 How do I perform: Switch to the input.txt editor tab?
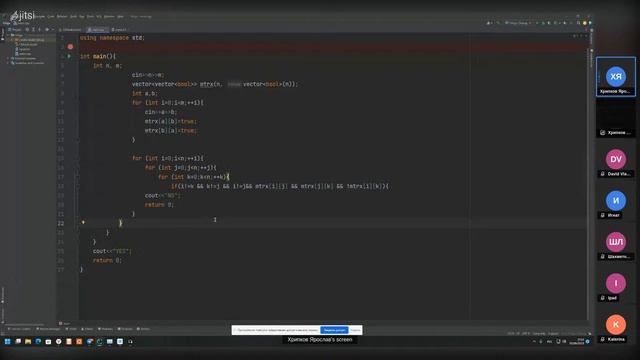coord(120,30)
